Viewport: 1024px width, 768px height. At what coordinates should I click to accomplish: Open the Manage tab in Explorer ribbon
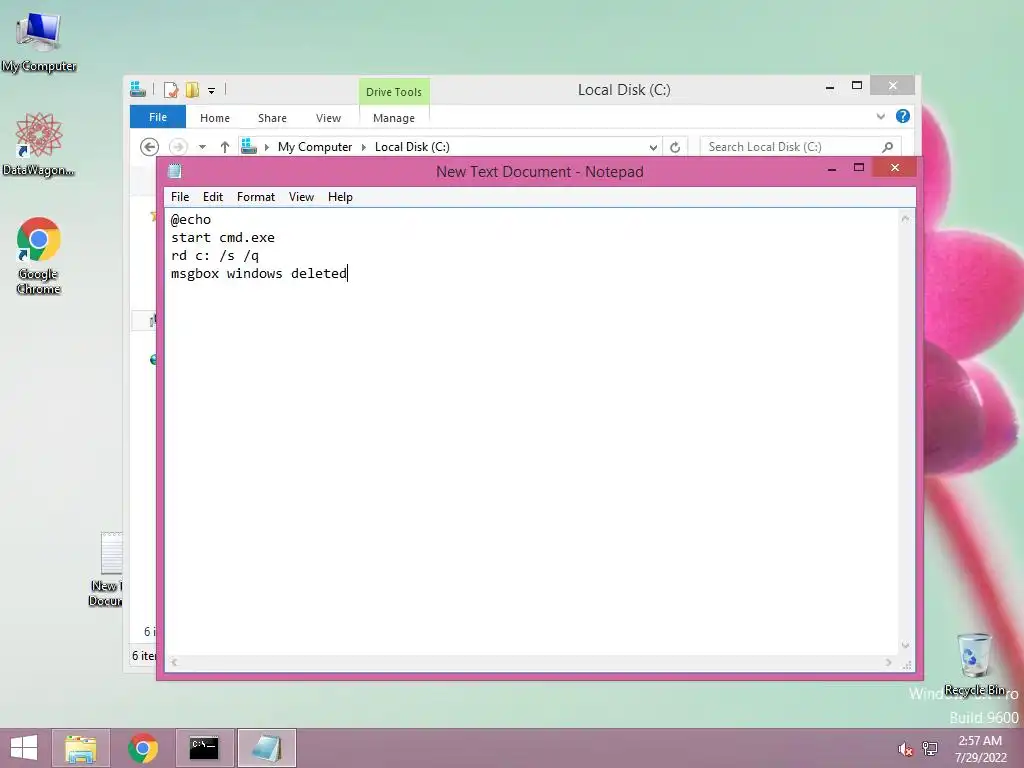394,118
